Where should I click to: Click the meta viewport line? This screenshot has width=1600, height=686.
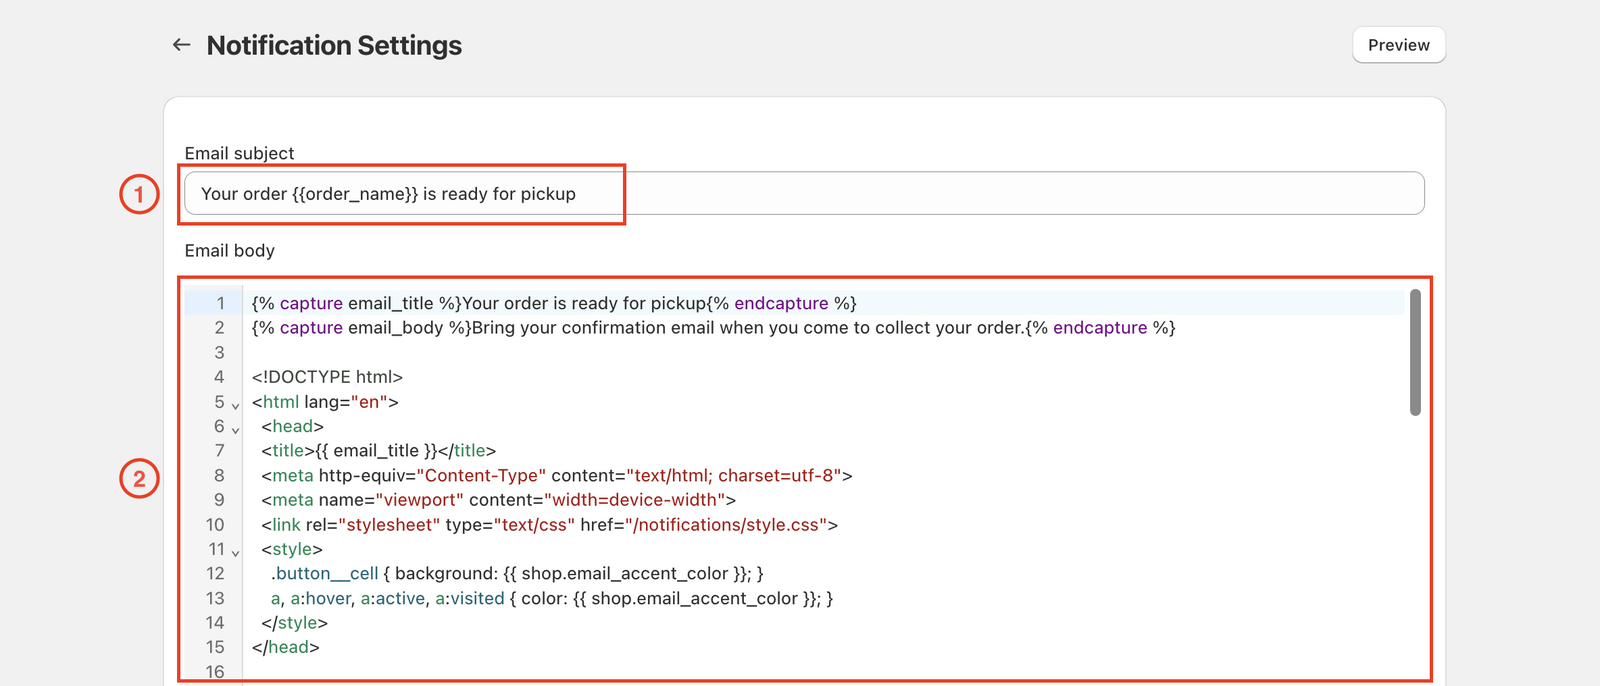(499, 500)
